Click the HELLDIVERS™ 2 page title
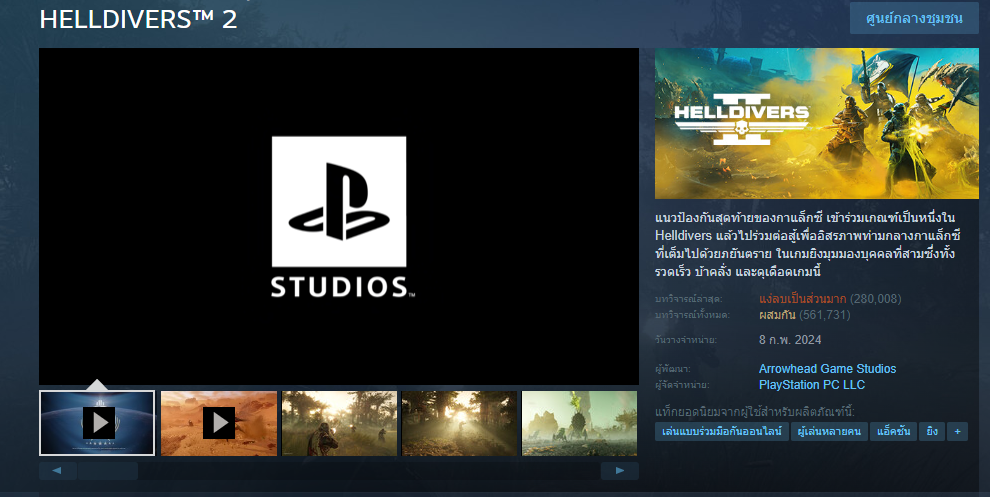990x497 pixels. [x=138, y=19]
